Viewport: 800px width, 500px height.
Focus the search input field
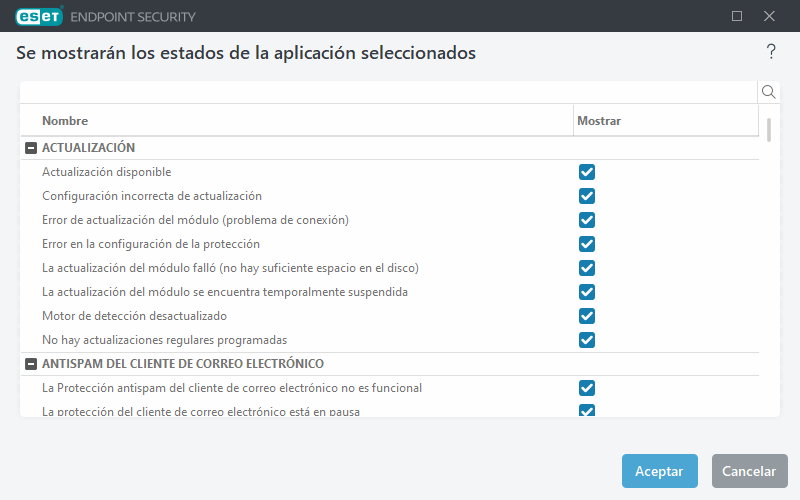point(389,92)
